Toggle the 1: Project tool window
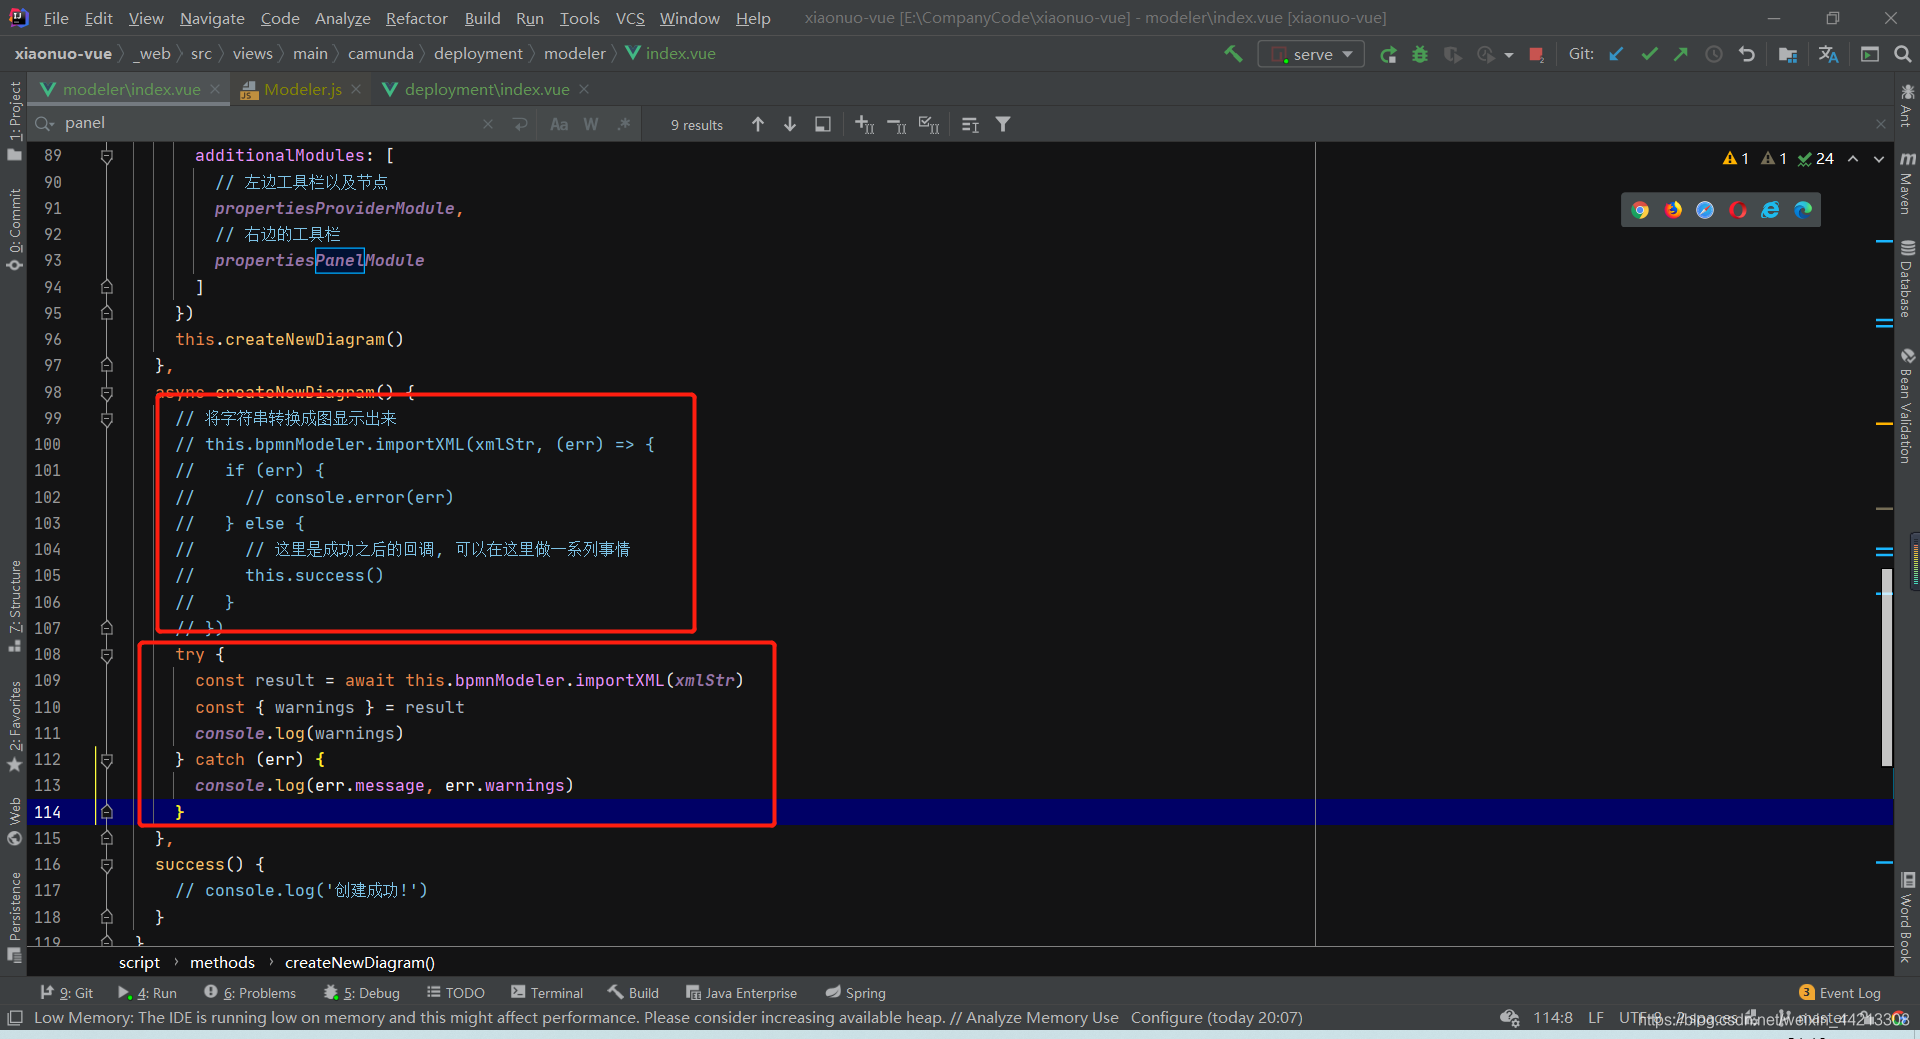Image resolution: width=1920 pixels, height=1039 pixels. coord(14,120)
